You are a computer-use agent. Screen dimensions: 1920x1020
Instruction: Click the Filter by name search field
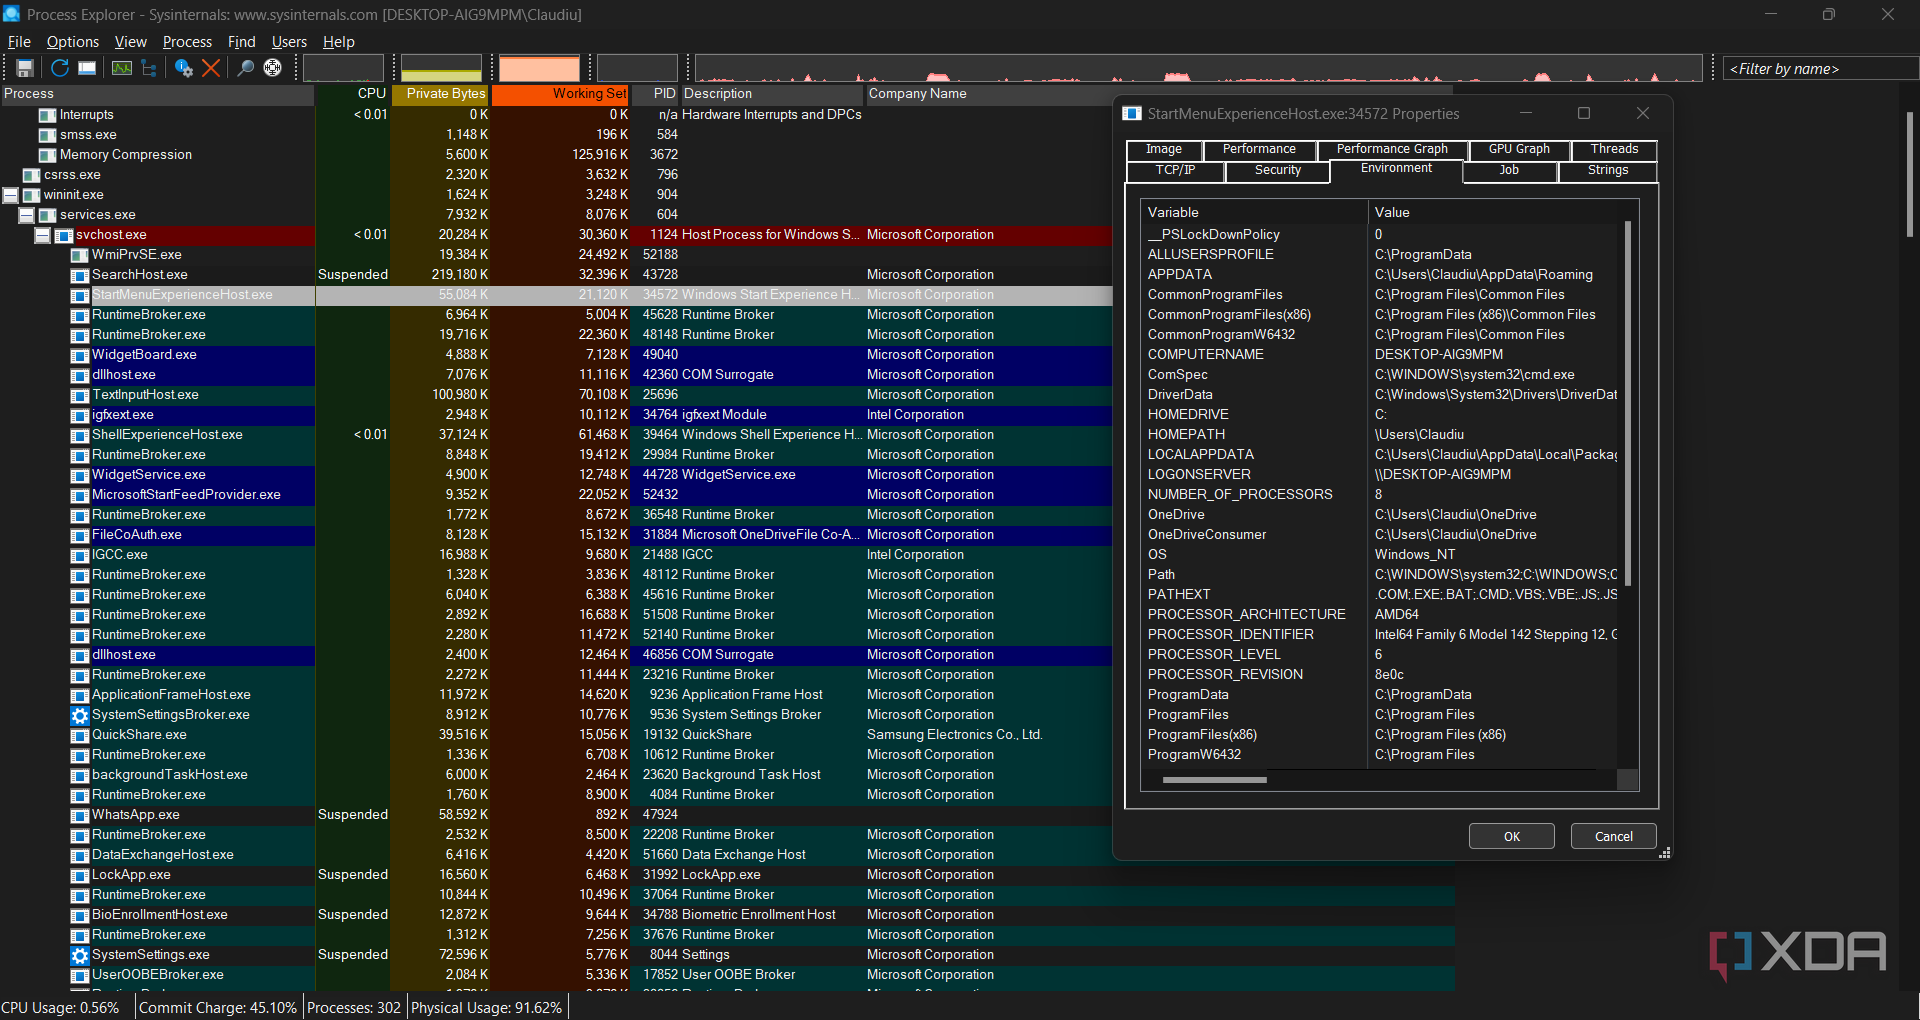1820,68
